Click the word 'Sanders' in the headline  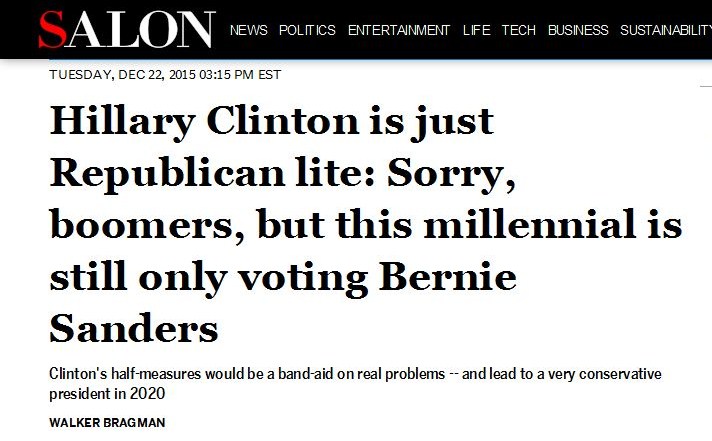(x=133, y=329)
